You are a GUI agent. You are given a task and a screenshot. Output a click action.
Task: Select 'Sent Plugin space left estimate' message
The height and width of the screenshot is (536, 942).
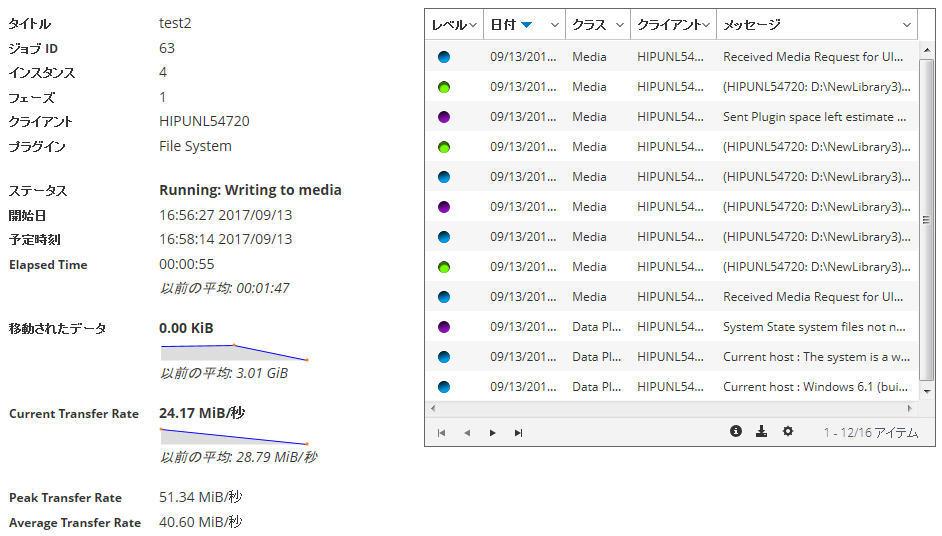(814, 117)
